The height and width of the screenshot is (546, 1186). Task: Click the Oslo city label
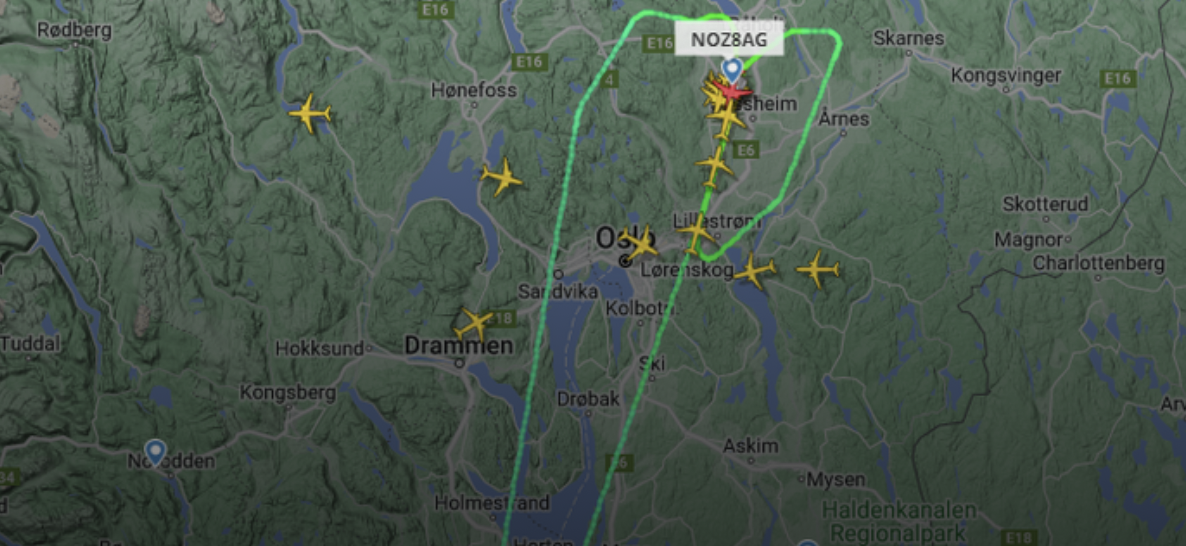(x=625, y=237)
